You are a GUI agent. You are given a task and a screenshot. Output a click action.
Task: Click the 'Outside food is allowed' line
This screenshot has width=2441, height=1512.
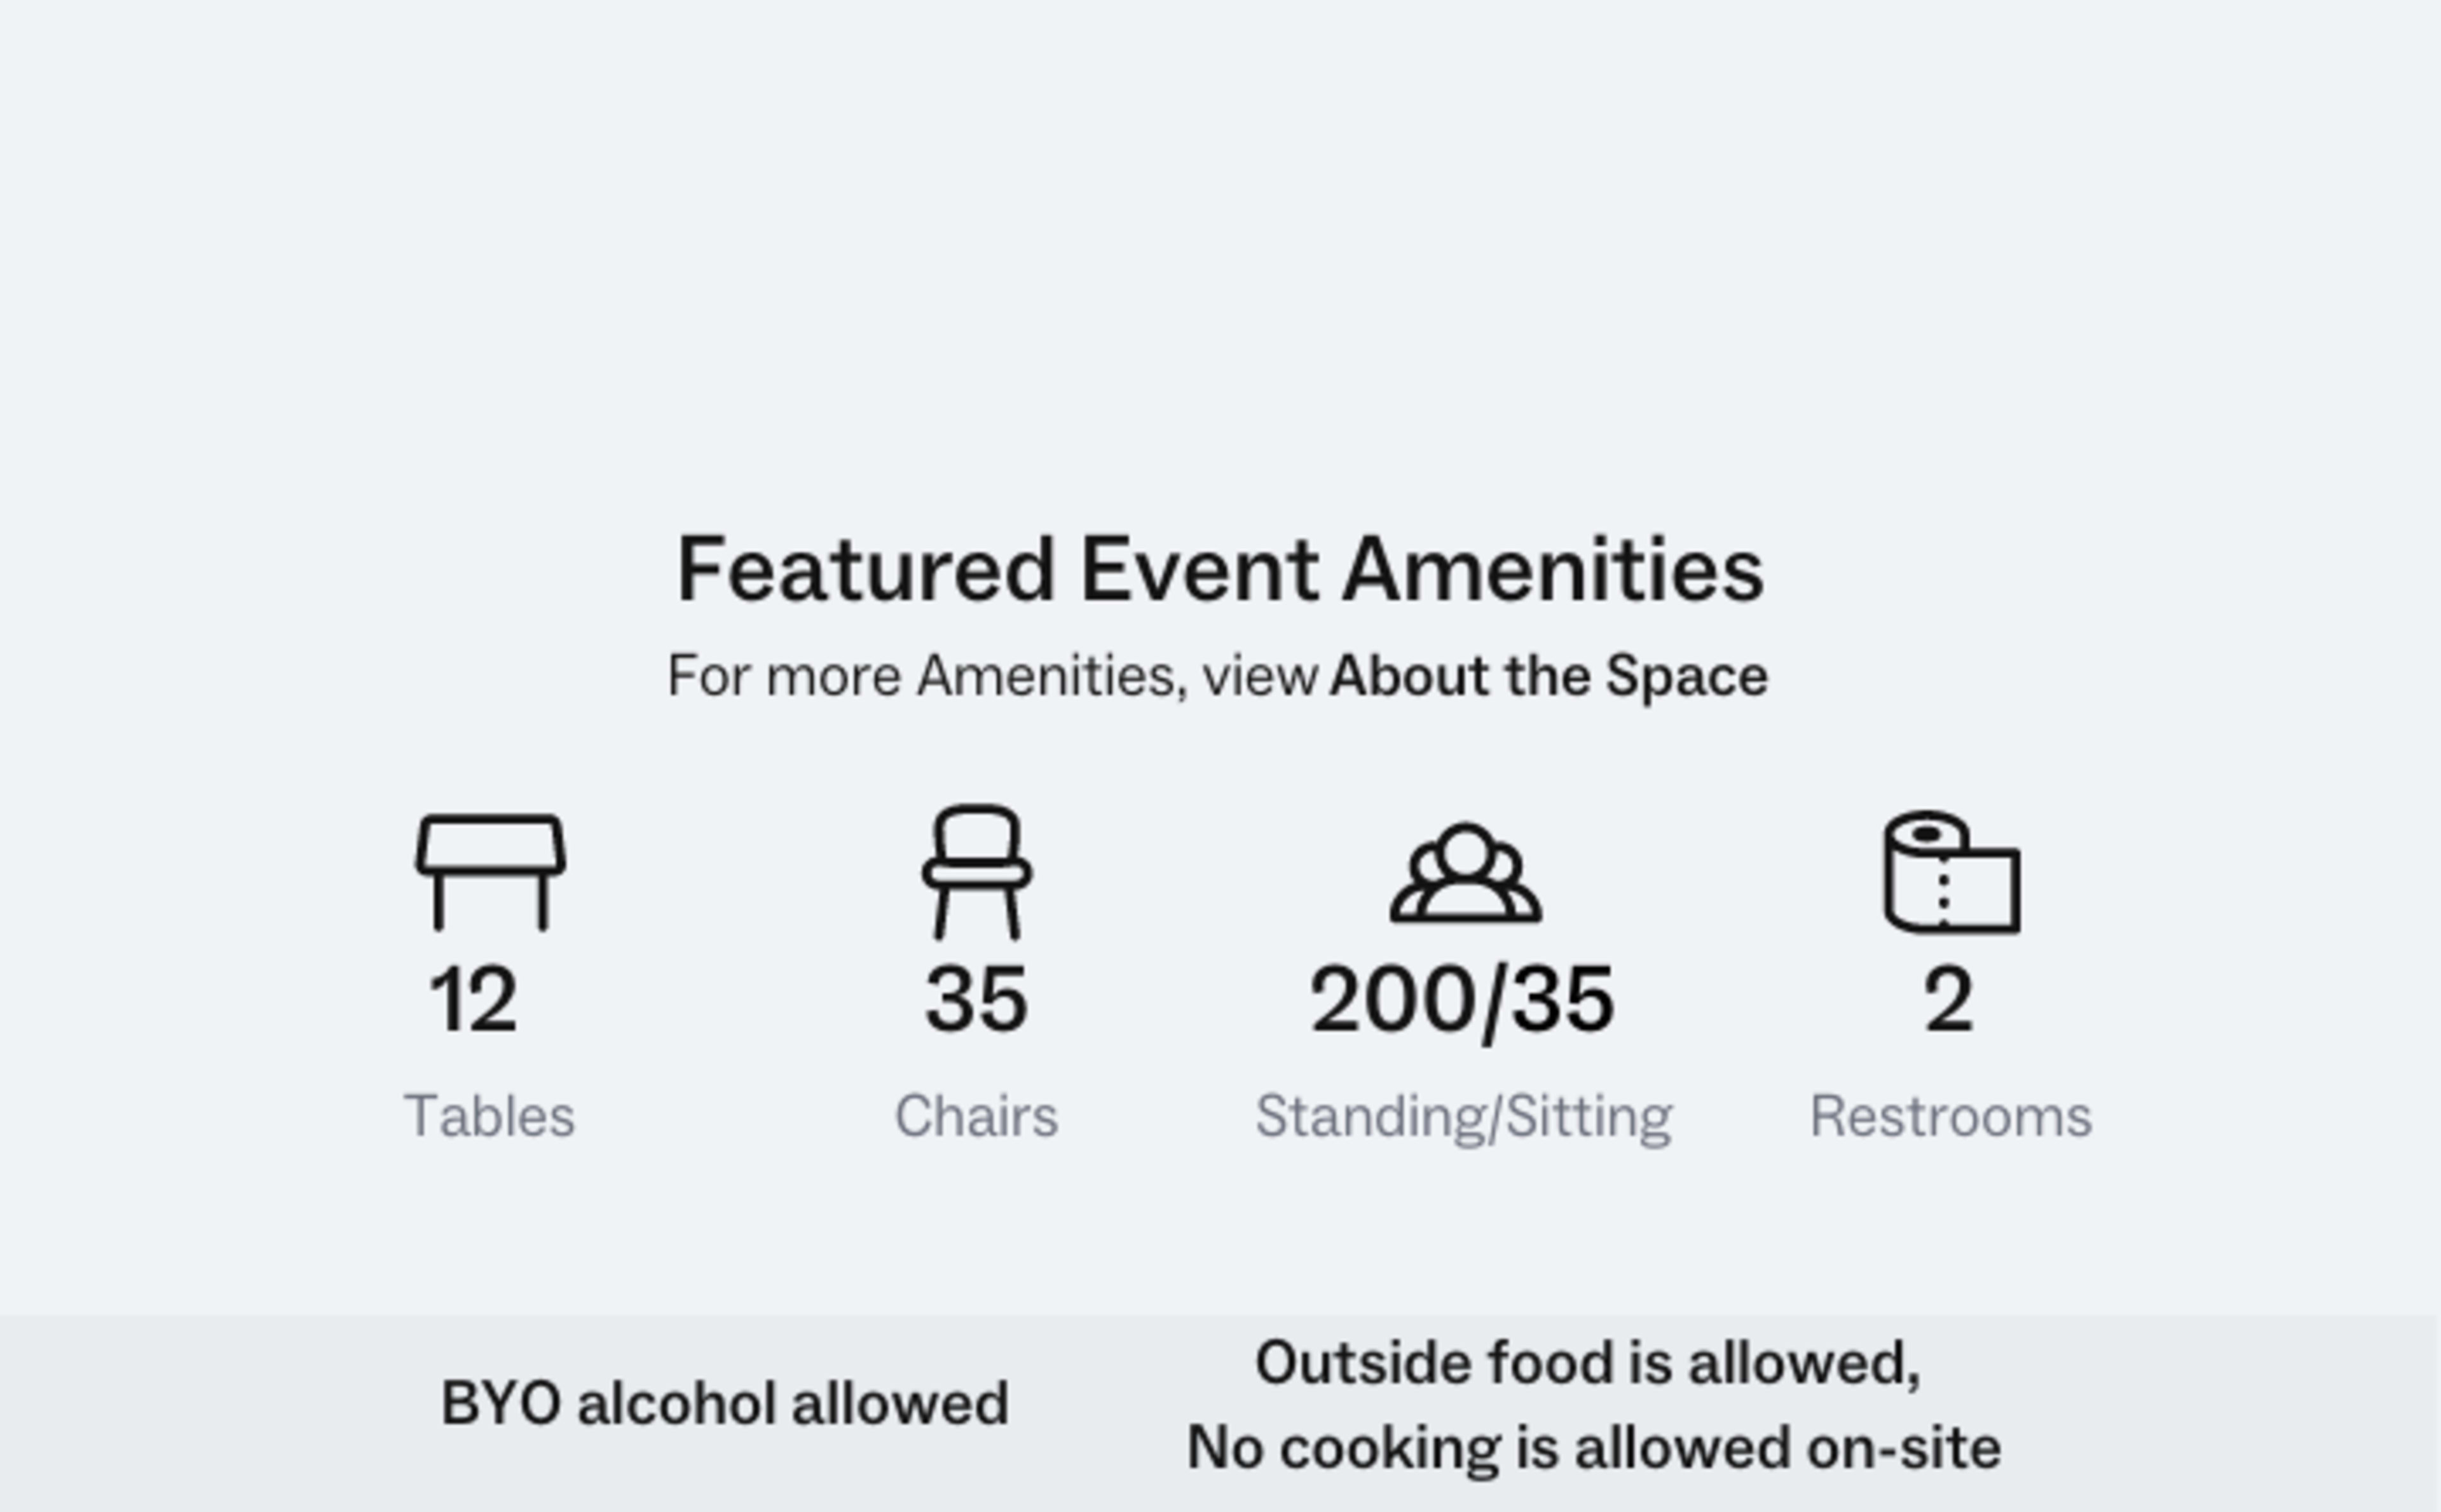(x=1588, y=1363)
